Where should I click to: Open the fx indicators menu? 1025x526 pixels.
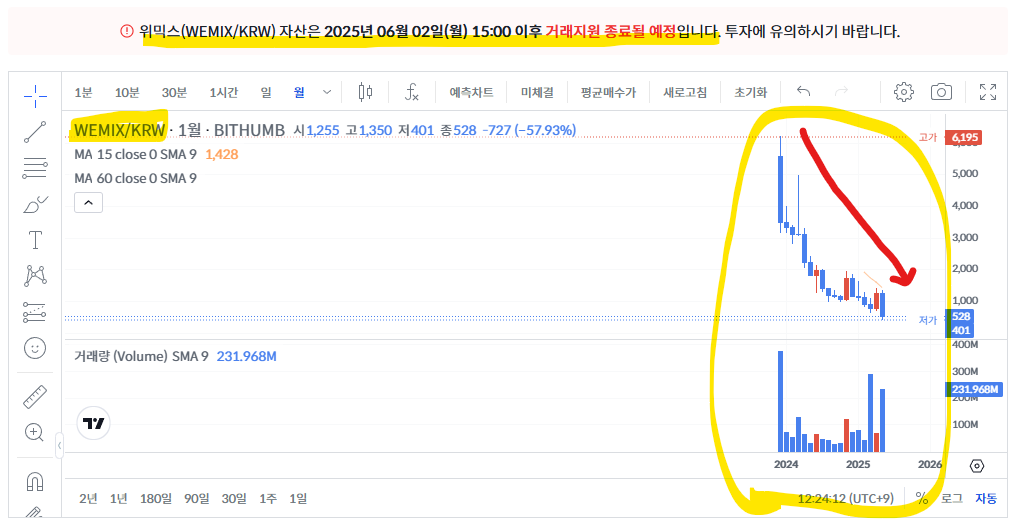coord(411,92)
